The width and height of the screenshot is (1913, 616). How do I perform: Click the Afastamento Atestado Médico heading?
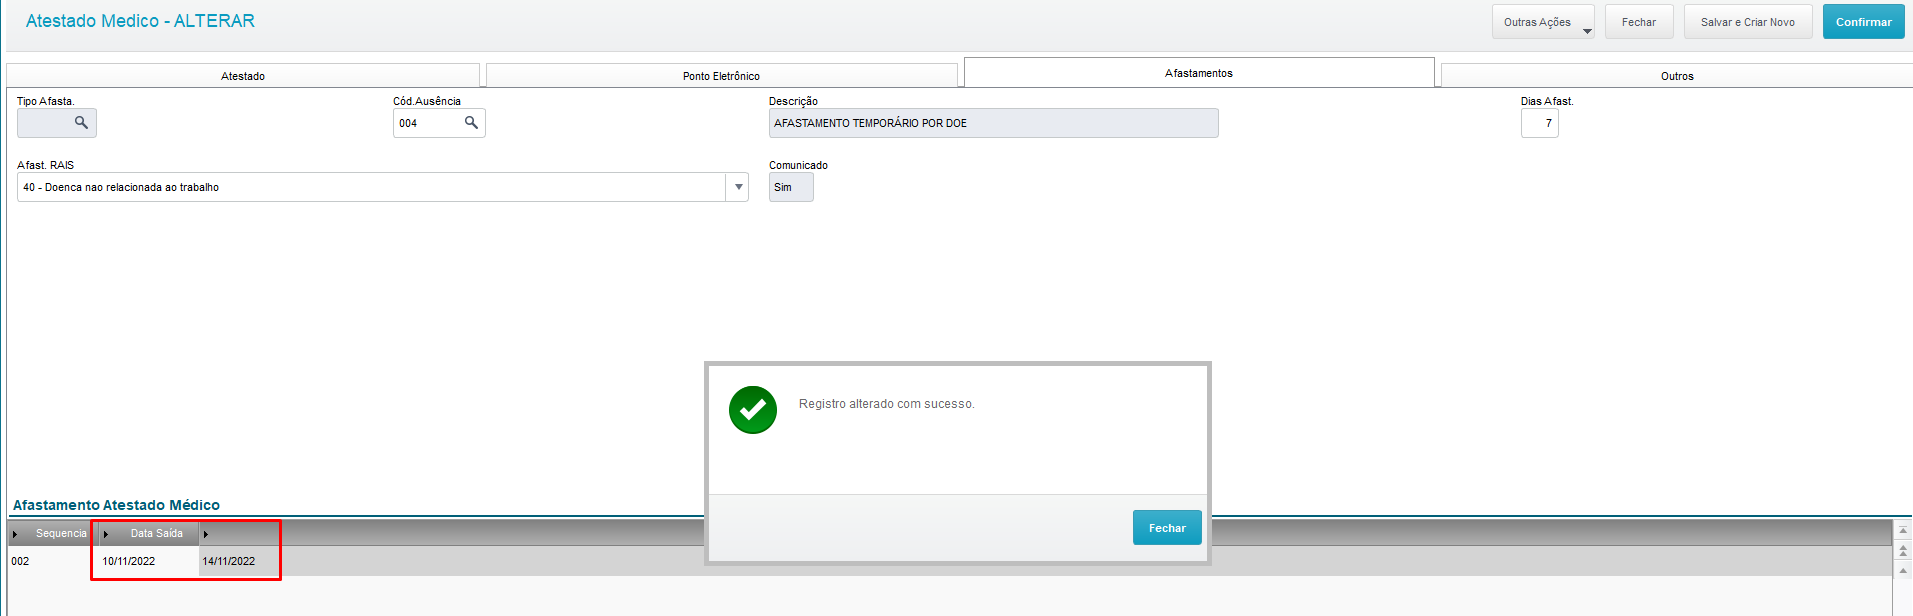click(116, 505)
